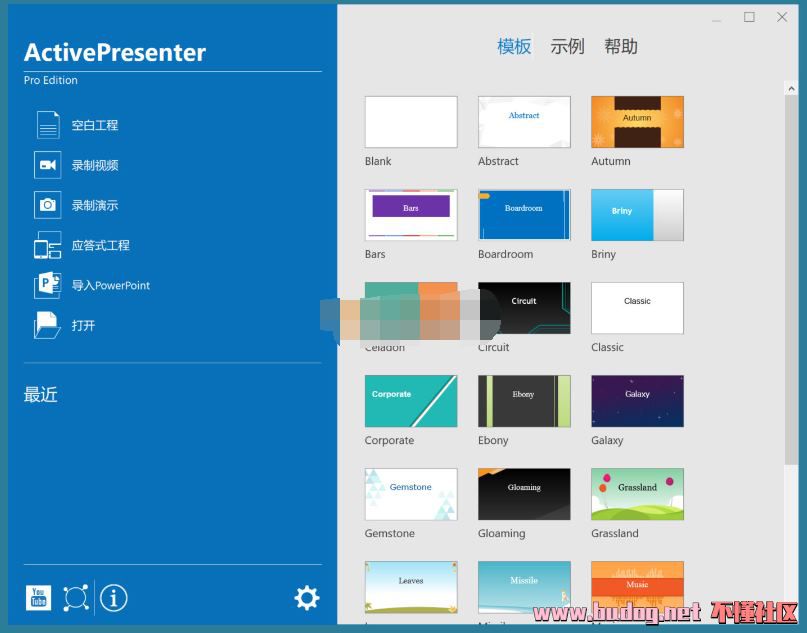Pick the Circuit template thumbnail
This screenshot has width=807, height=633.
[524, 308]
